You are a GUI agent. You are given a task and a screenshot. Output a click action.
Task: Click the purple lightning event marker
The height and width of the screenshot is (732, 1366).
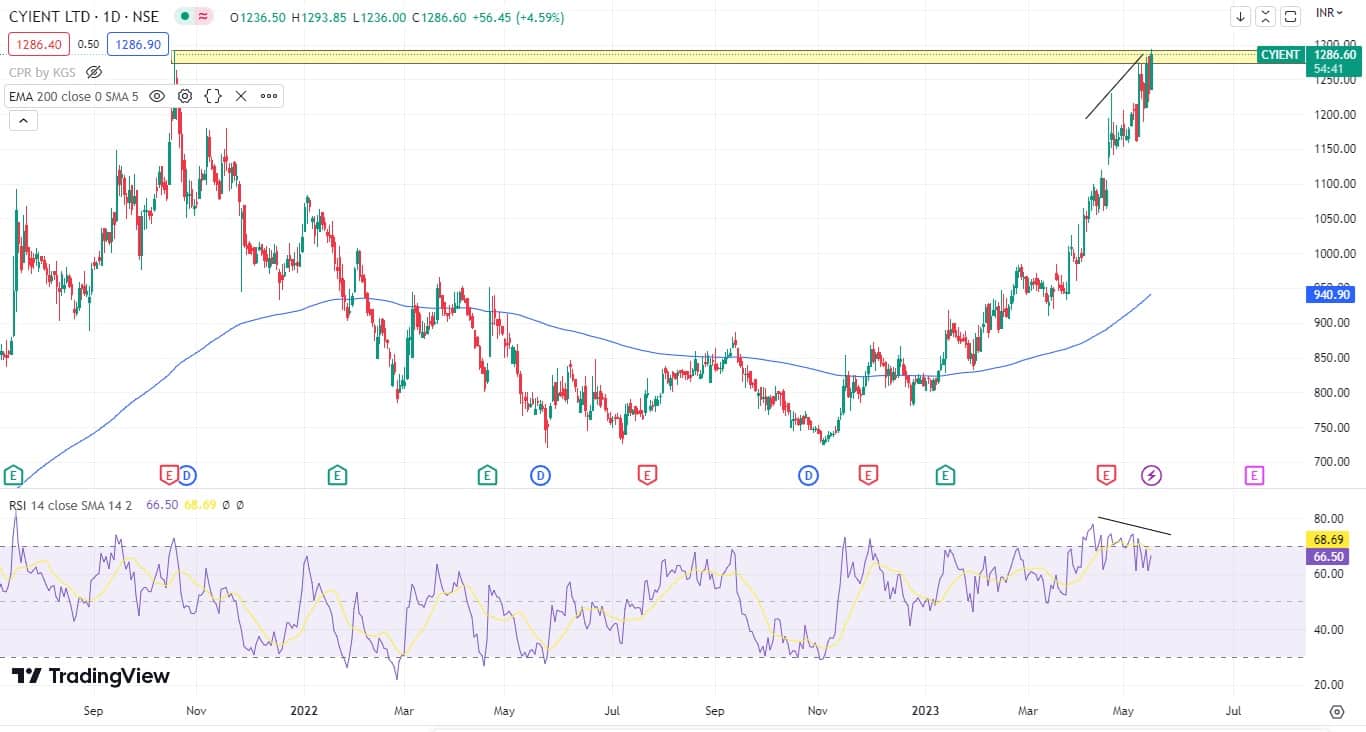1151,475
